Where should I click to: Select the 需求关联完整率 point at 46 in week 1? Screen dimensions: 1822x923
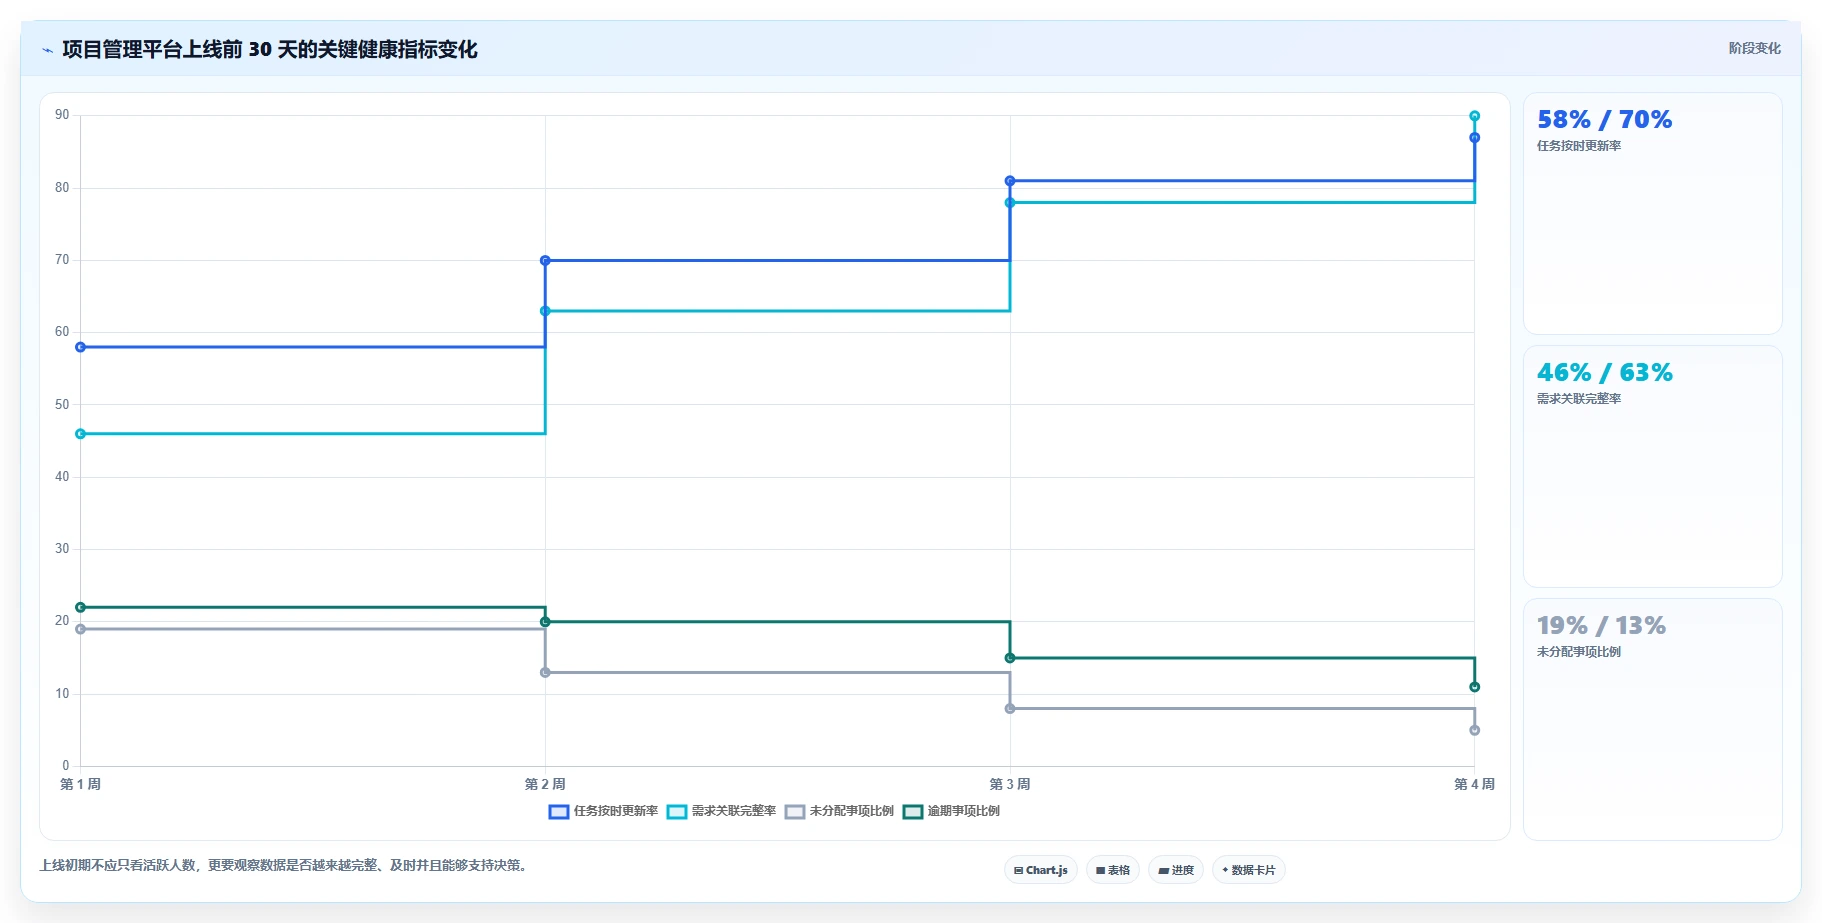pos(81,434)
